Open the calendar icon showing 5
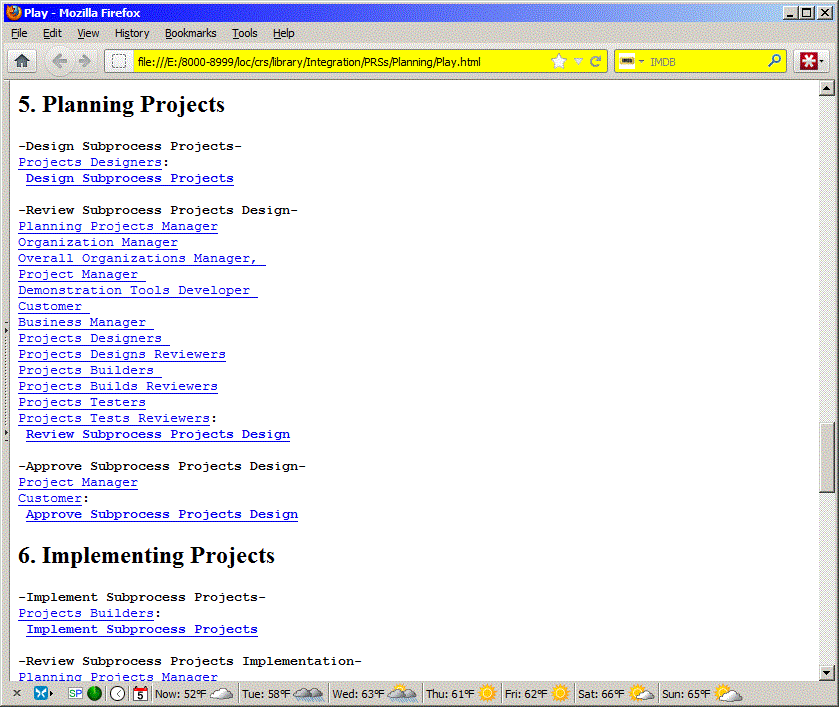 (x=141, y=694)
